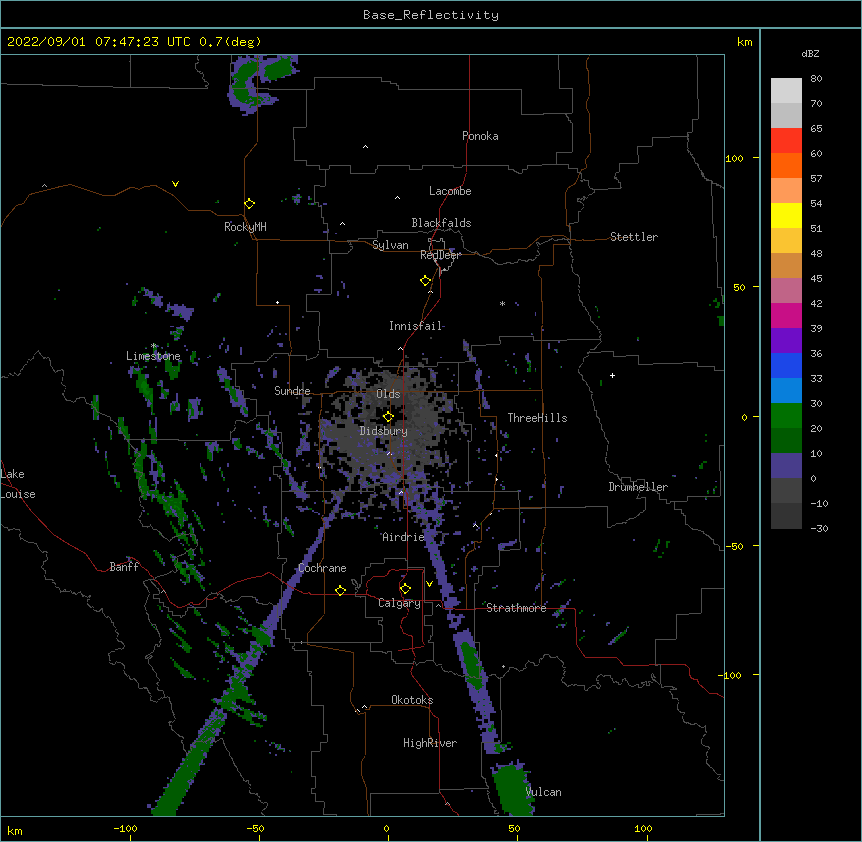Select the Banff label
This screenshot has height=842, width=862.
124,567
